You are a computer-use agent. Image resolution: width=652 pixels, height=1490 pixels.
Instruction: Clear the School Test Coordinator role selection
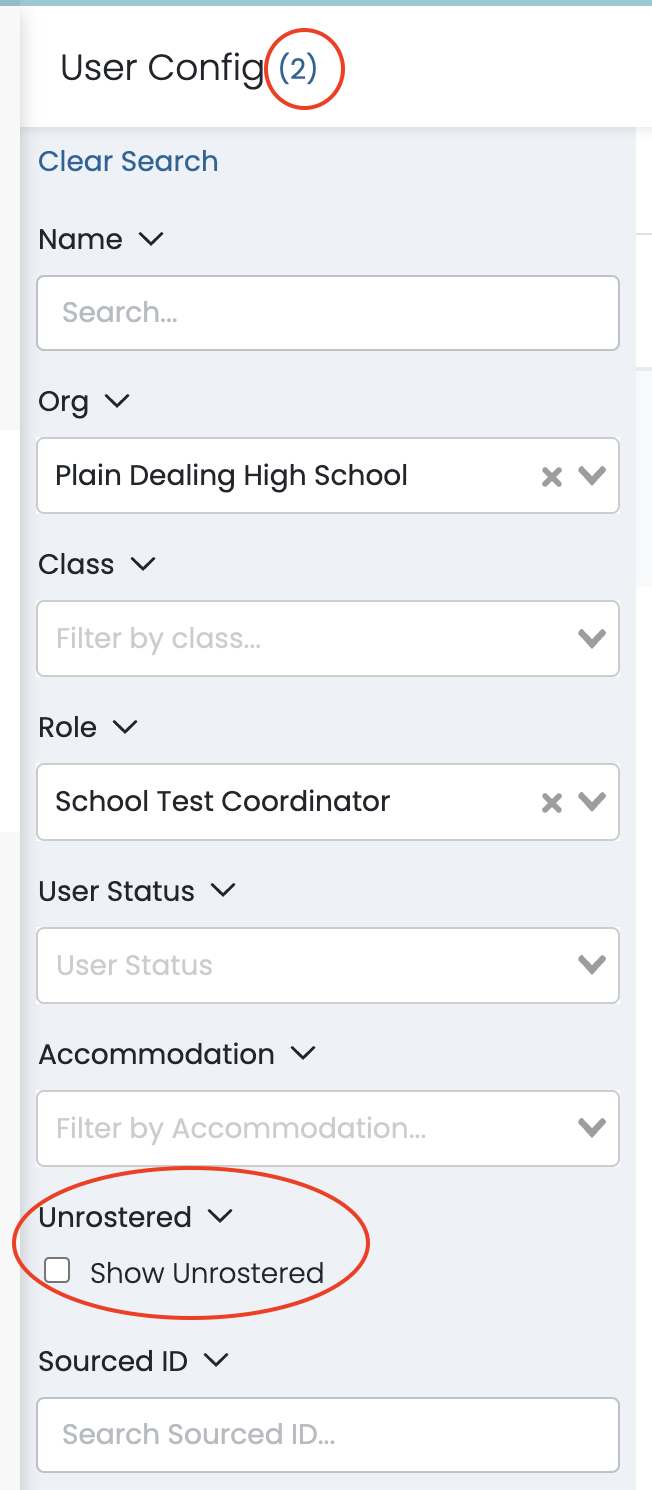551,802
